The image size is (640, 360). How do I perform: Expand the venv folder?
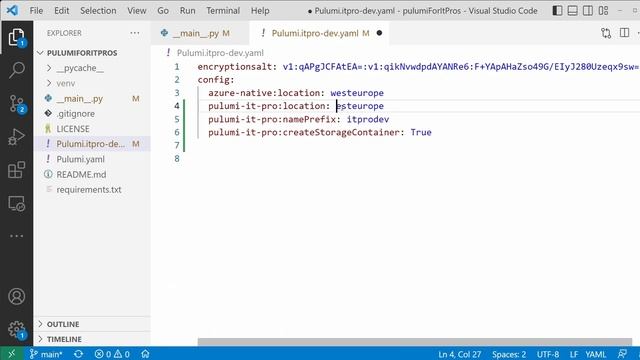click(x=92, y=83)
